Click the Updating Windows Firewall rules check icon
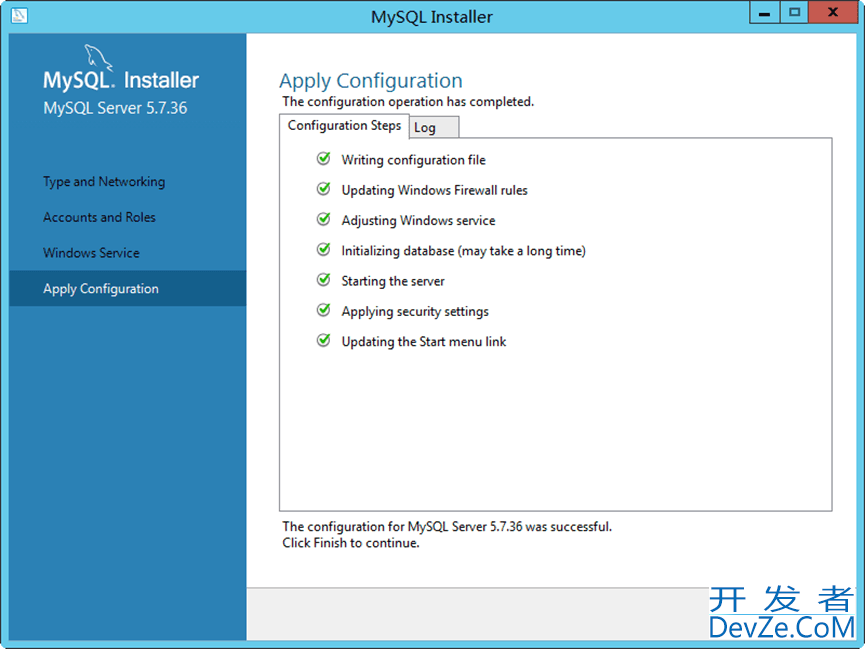The height and width of the screenshot is (649, 865). (x=324, y=189)
